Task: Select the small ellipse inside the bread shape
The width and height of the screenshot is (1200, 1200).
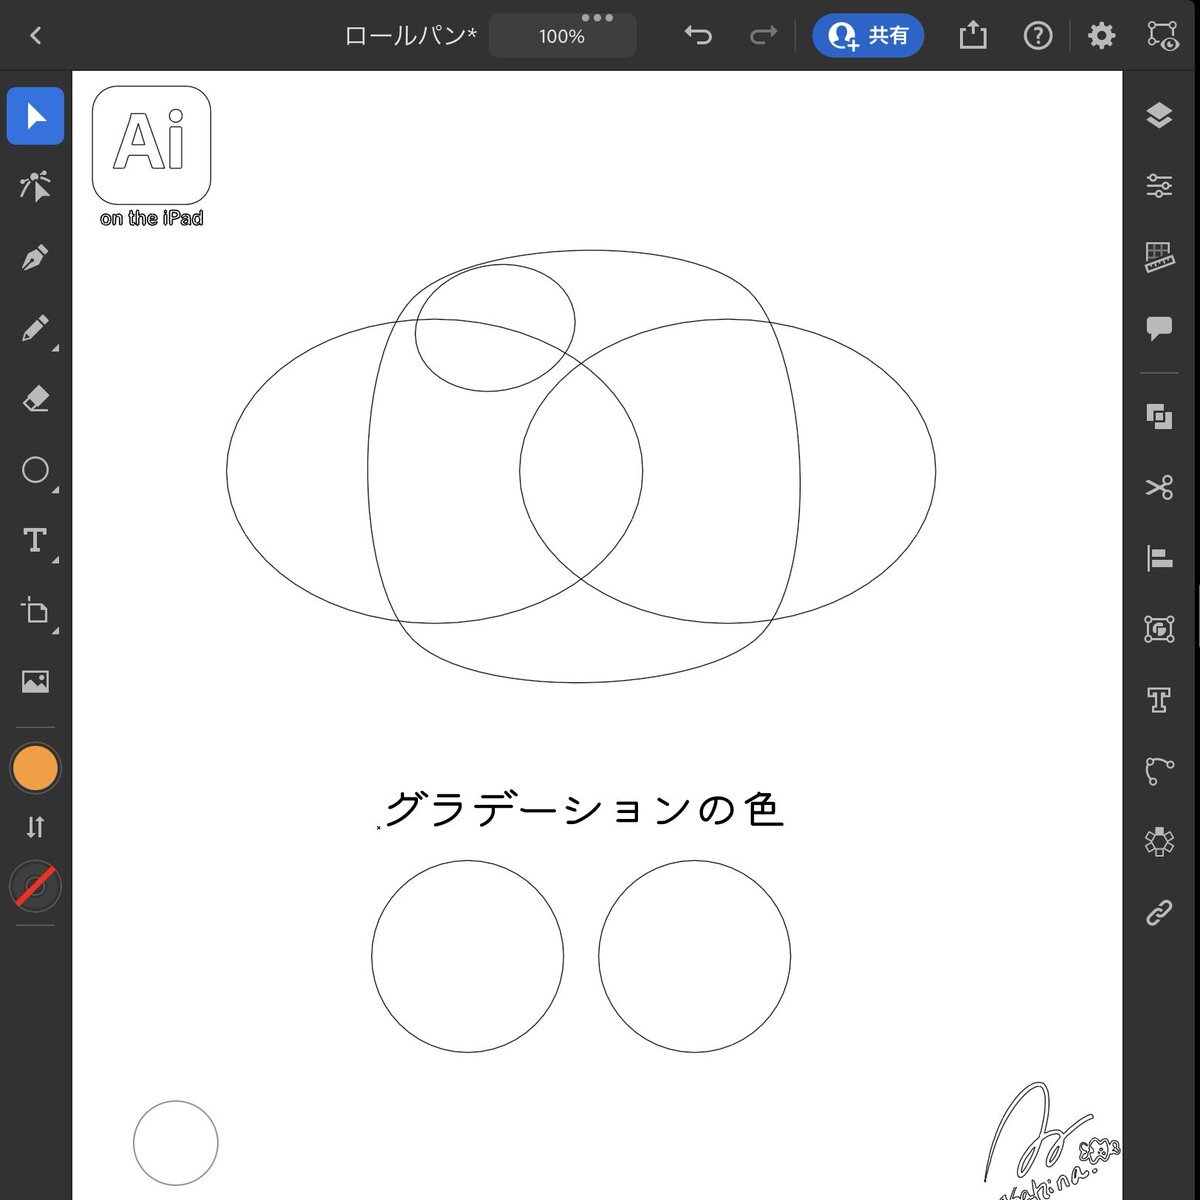Action: (494, 327)
